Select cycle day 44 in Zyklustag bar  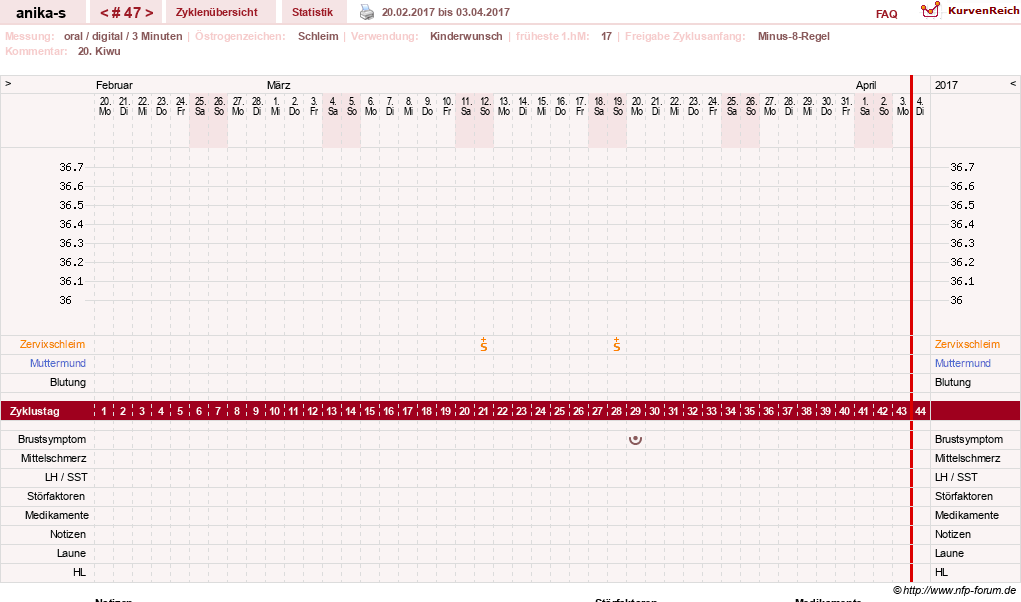pos(920,411)
